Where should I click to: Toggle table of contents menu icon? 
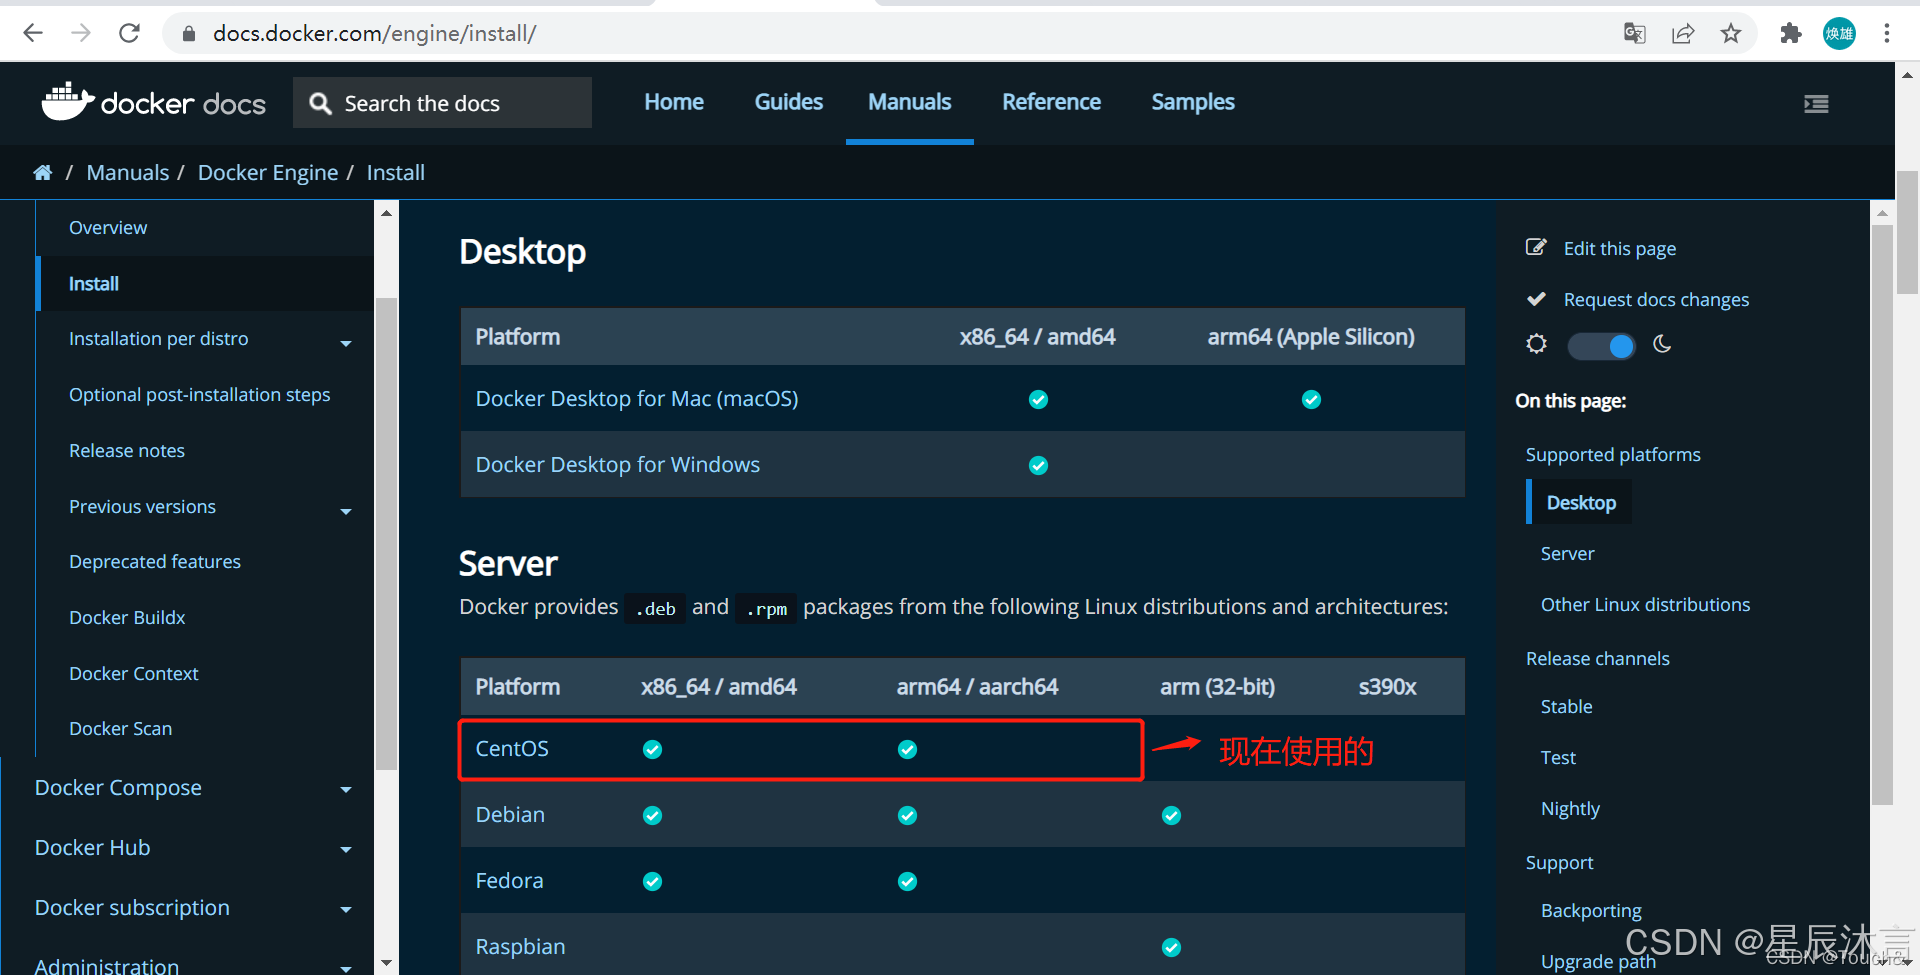pos(1816,103)
